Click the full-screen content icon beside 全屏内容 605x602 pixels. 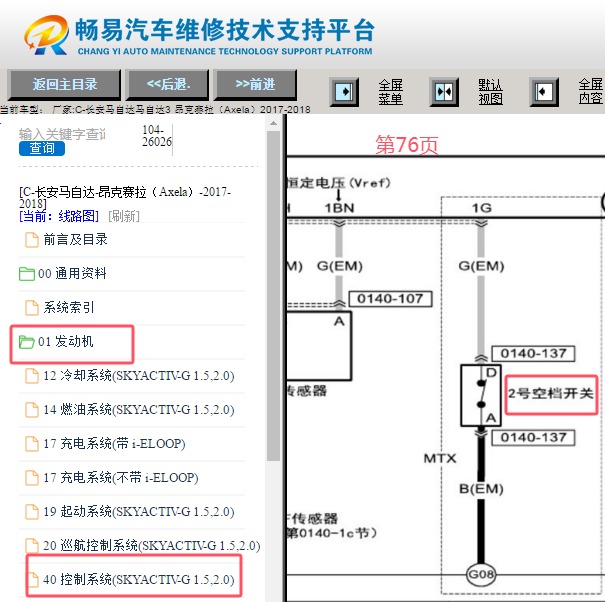coord(544,92)
